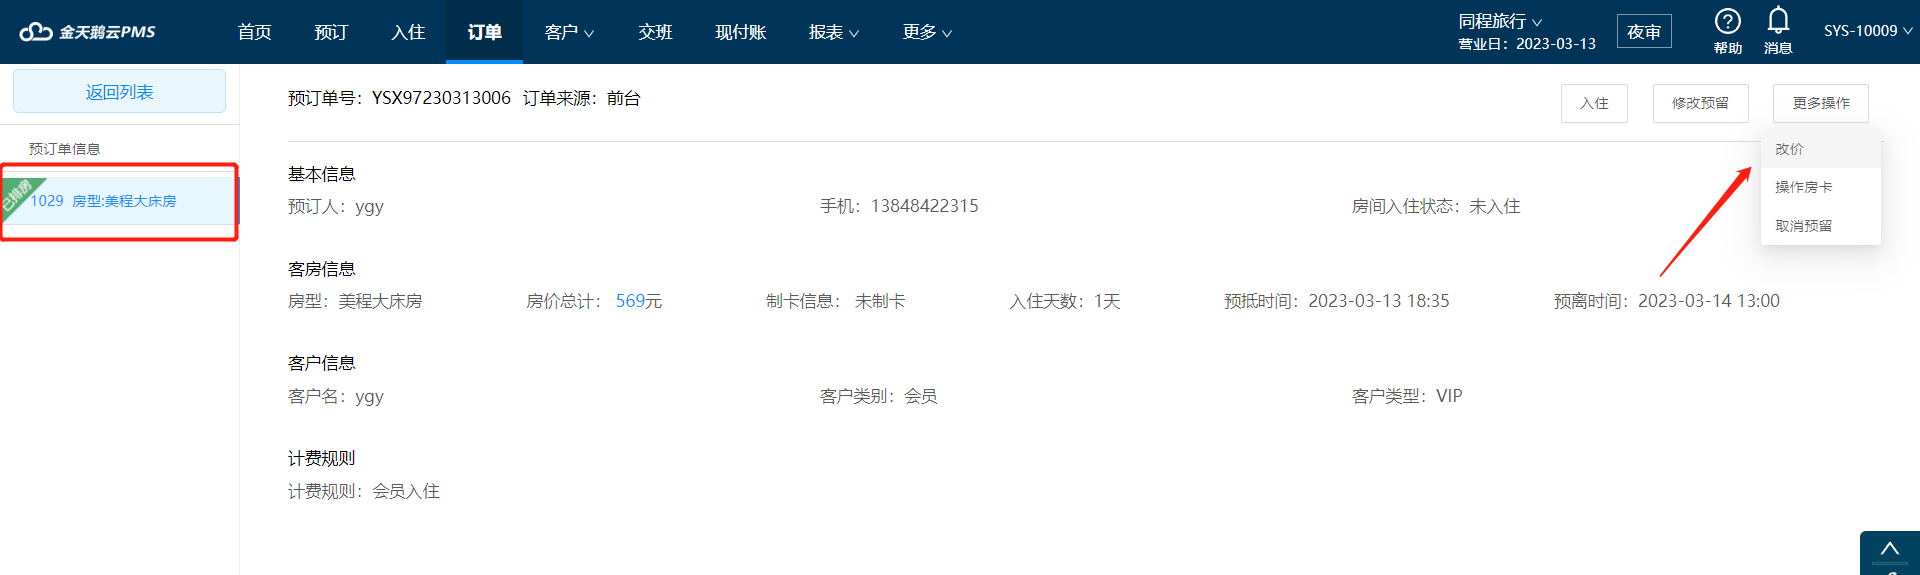The width and height of the screenshot is (1920, 575).
Task: Click the 预订人 ygy text
Action: (336, 206)
